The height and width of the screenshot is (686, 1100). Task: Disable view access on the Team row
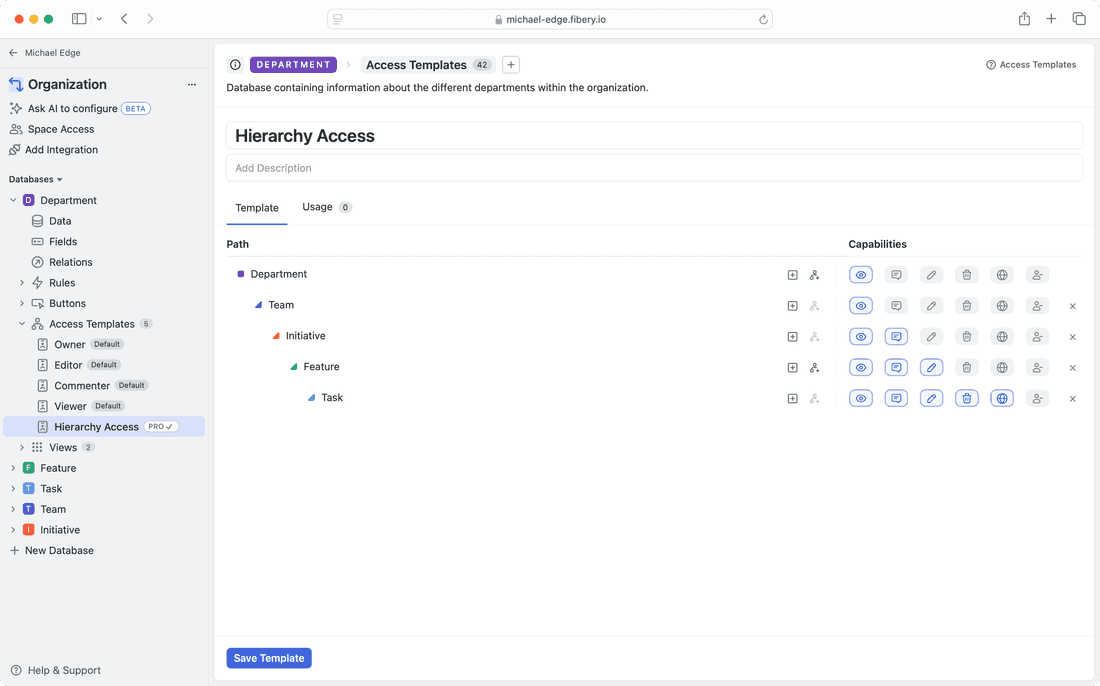pos(860,305)
